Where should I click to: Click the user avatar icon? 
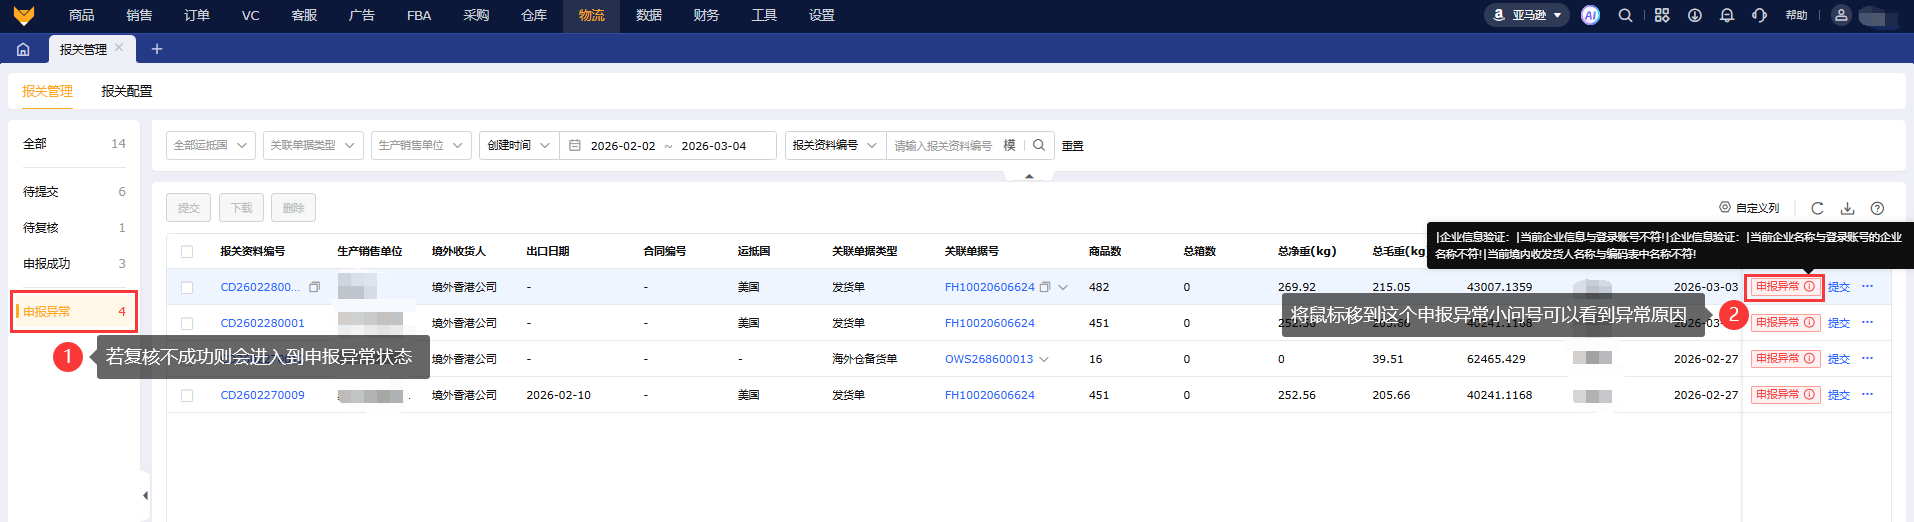pos(1841,15)
